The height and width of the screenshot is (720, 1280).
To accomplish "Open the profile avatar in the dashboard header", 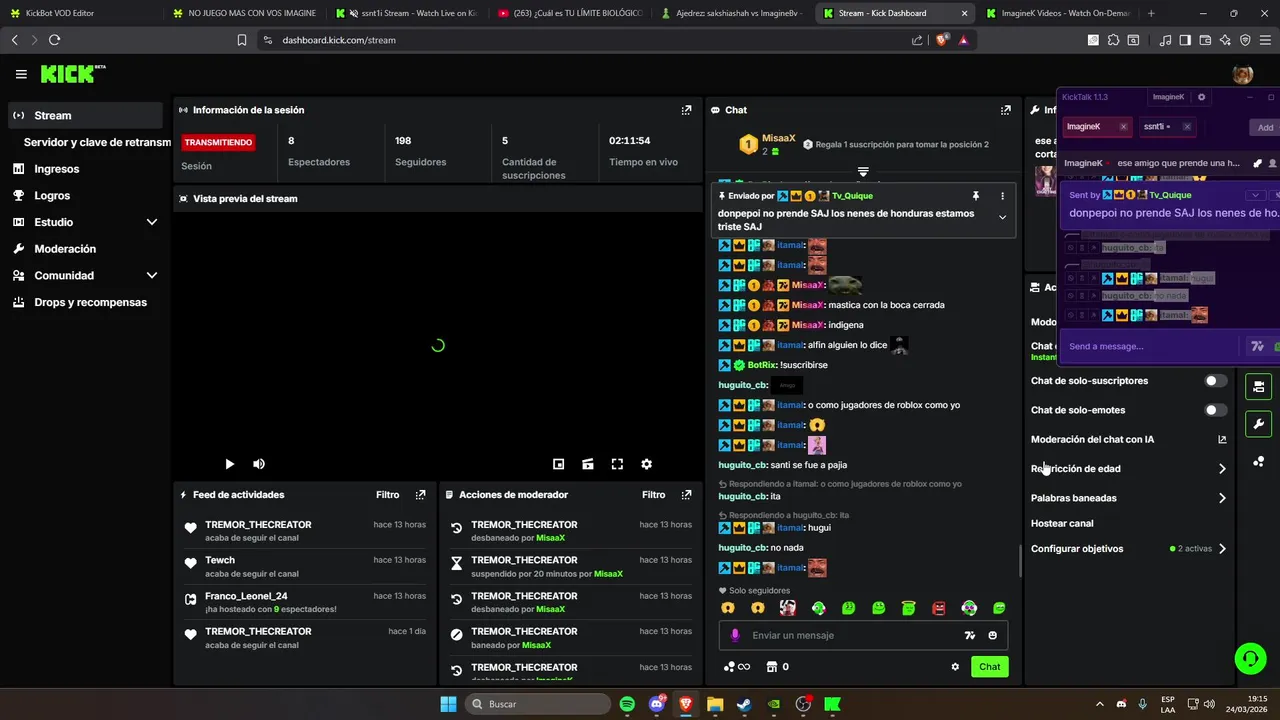I will [x=1243, y=74].
